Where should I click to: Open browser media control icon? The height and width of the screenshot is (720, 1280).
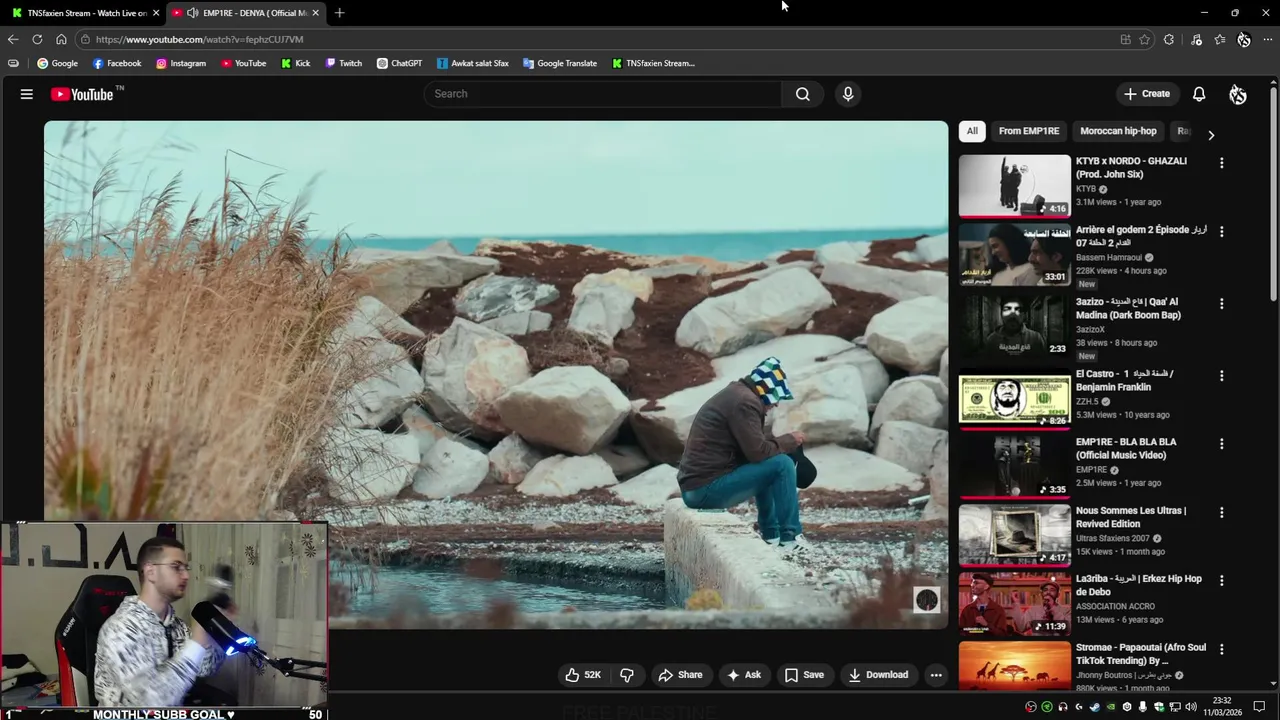1196,39
